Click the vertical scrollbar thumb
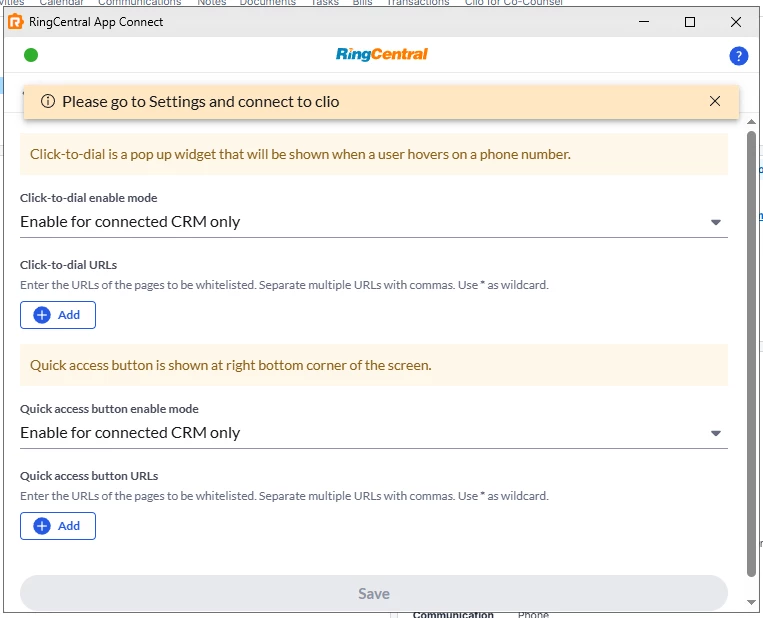 tap(751, 354)
